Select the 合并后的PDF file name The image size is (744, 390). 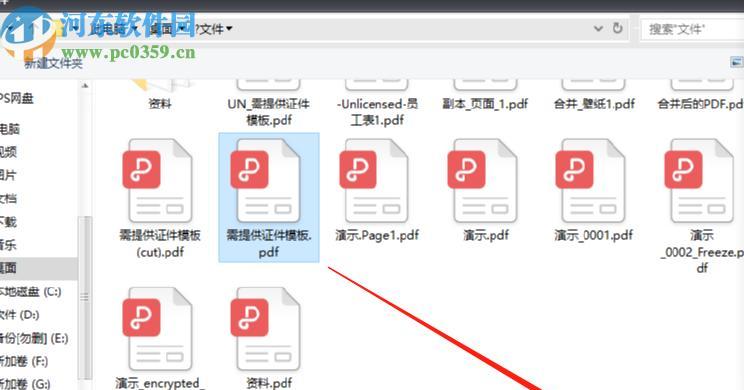[x=700, y=103]
